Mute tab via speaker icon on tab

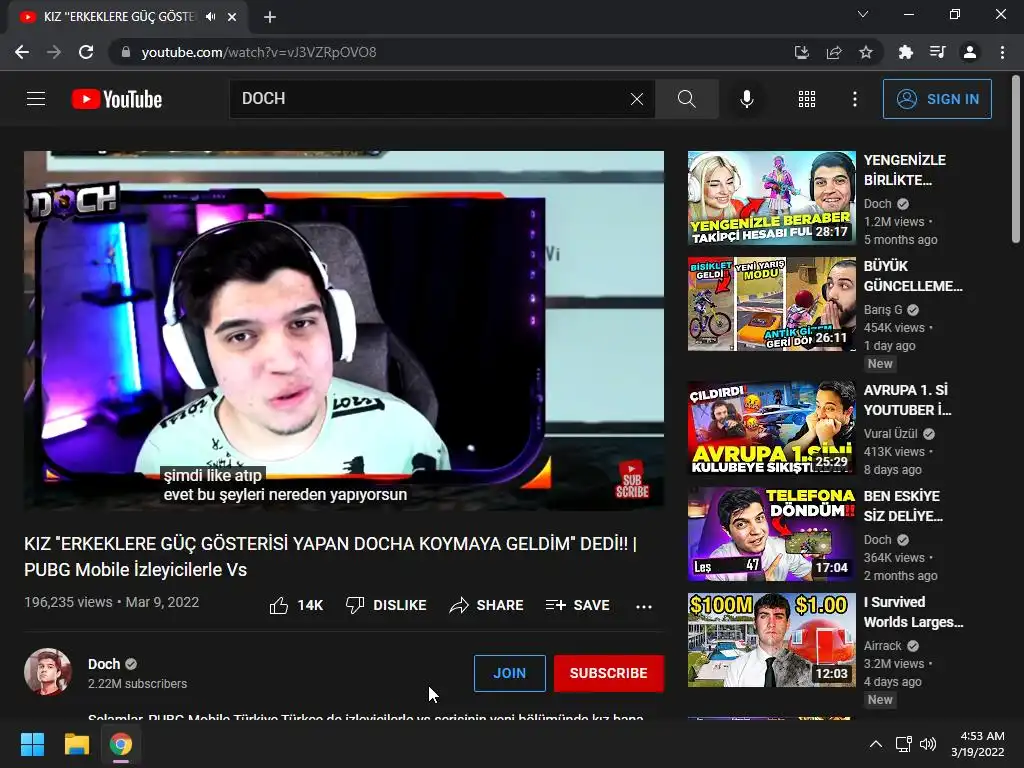[210, 17]
